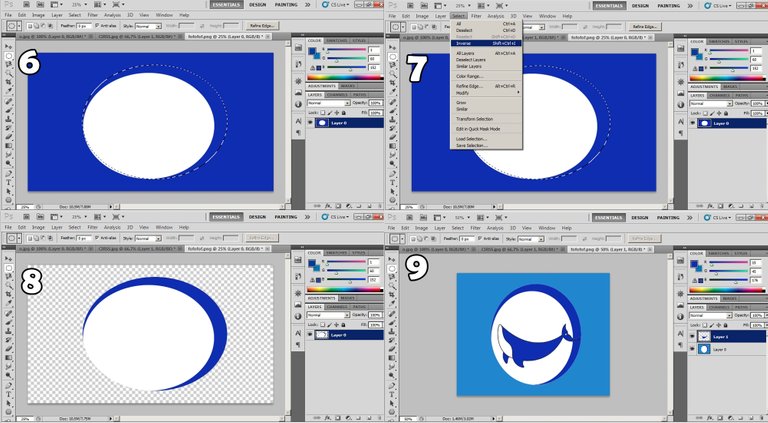Click foreground color swatch in screenshot 6
Viewport: 768px width, 423px height.
pyautogui.click(x=312, y=51)
